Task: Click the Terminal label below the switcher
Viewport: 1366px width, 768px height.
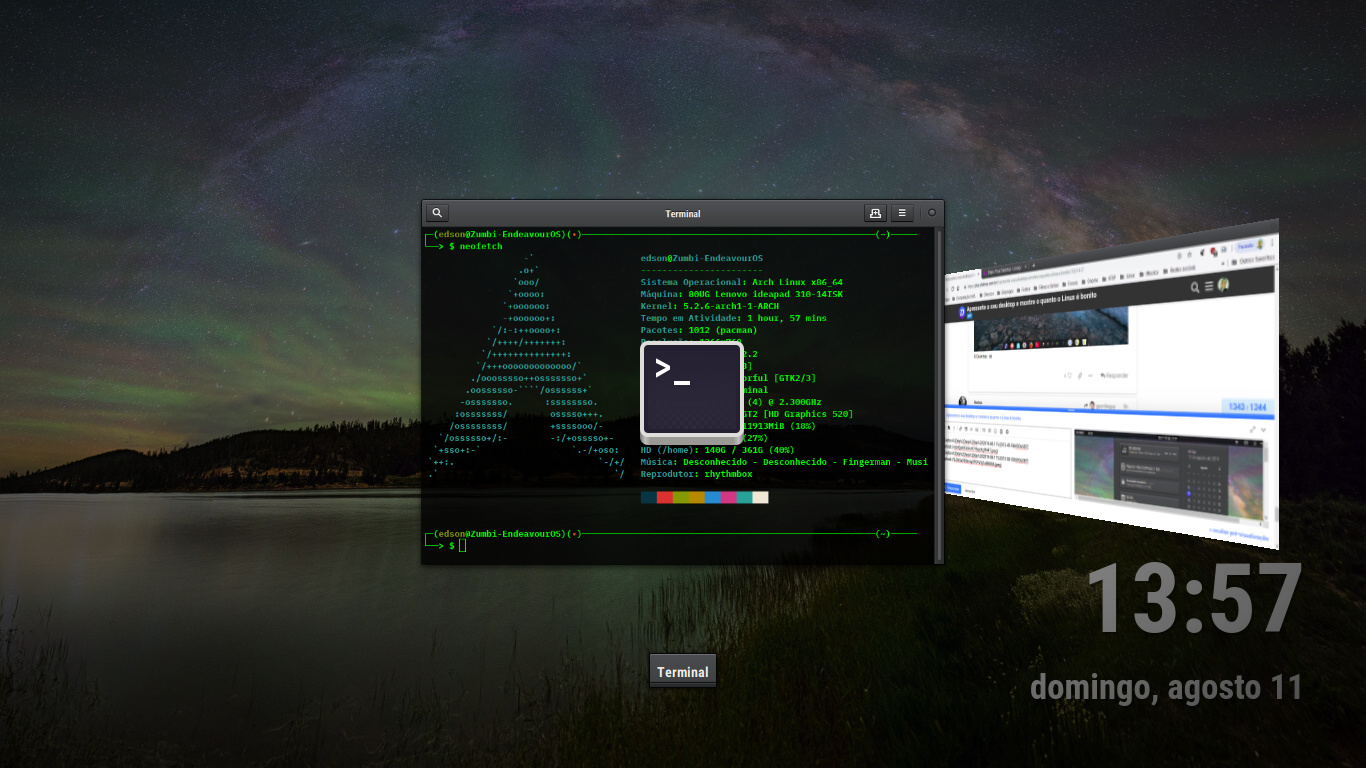Action: (x=683, y=672)
